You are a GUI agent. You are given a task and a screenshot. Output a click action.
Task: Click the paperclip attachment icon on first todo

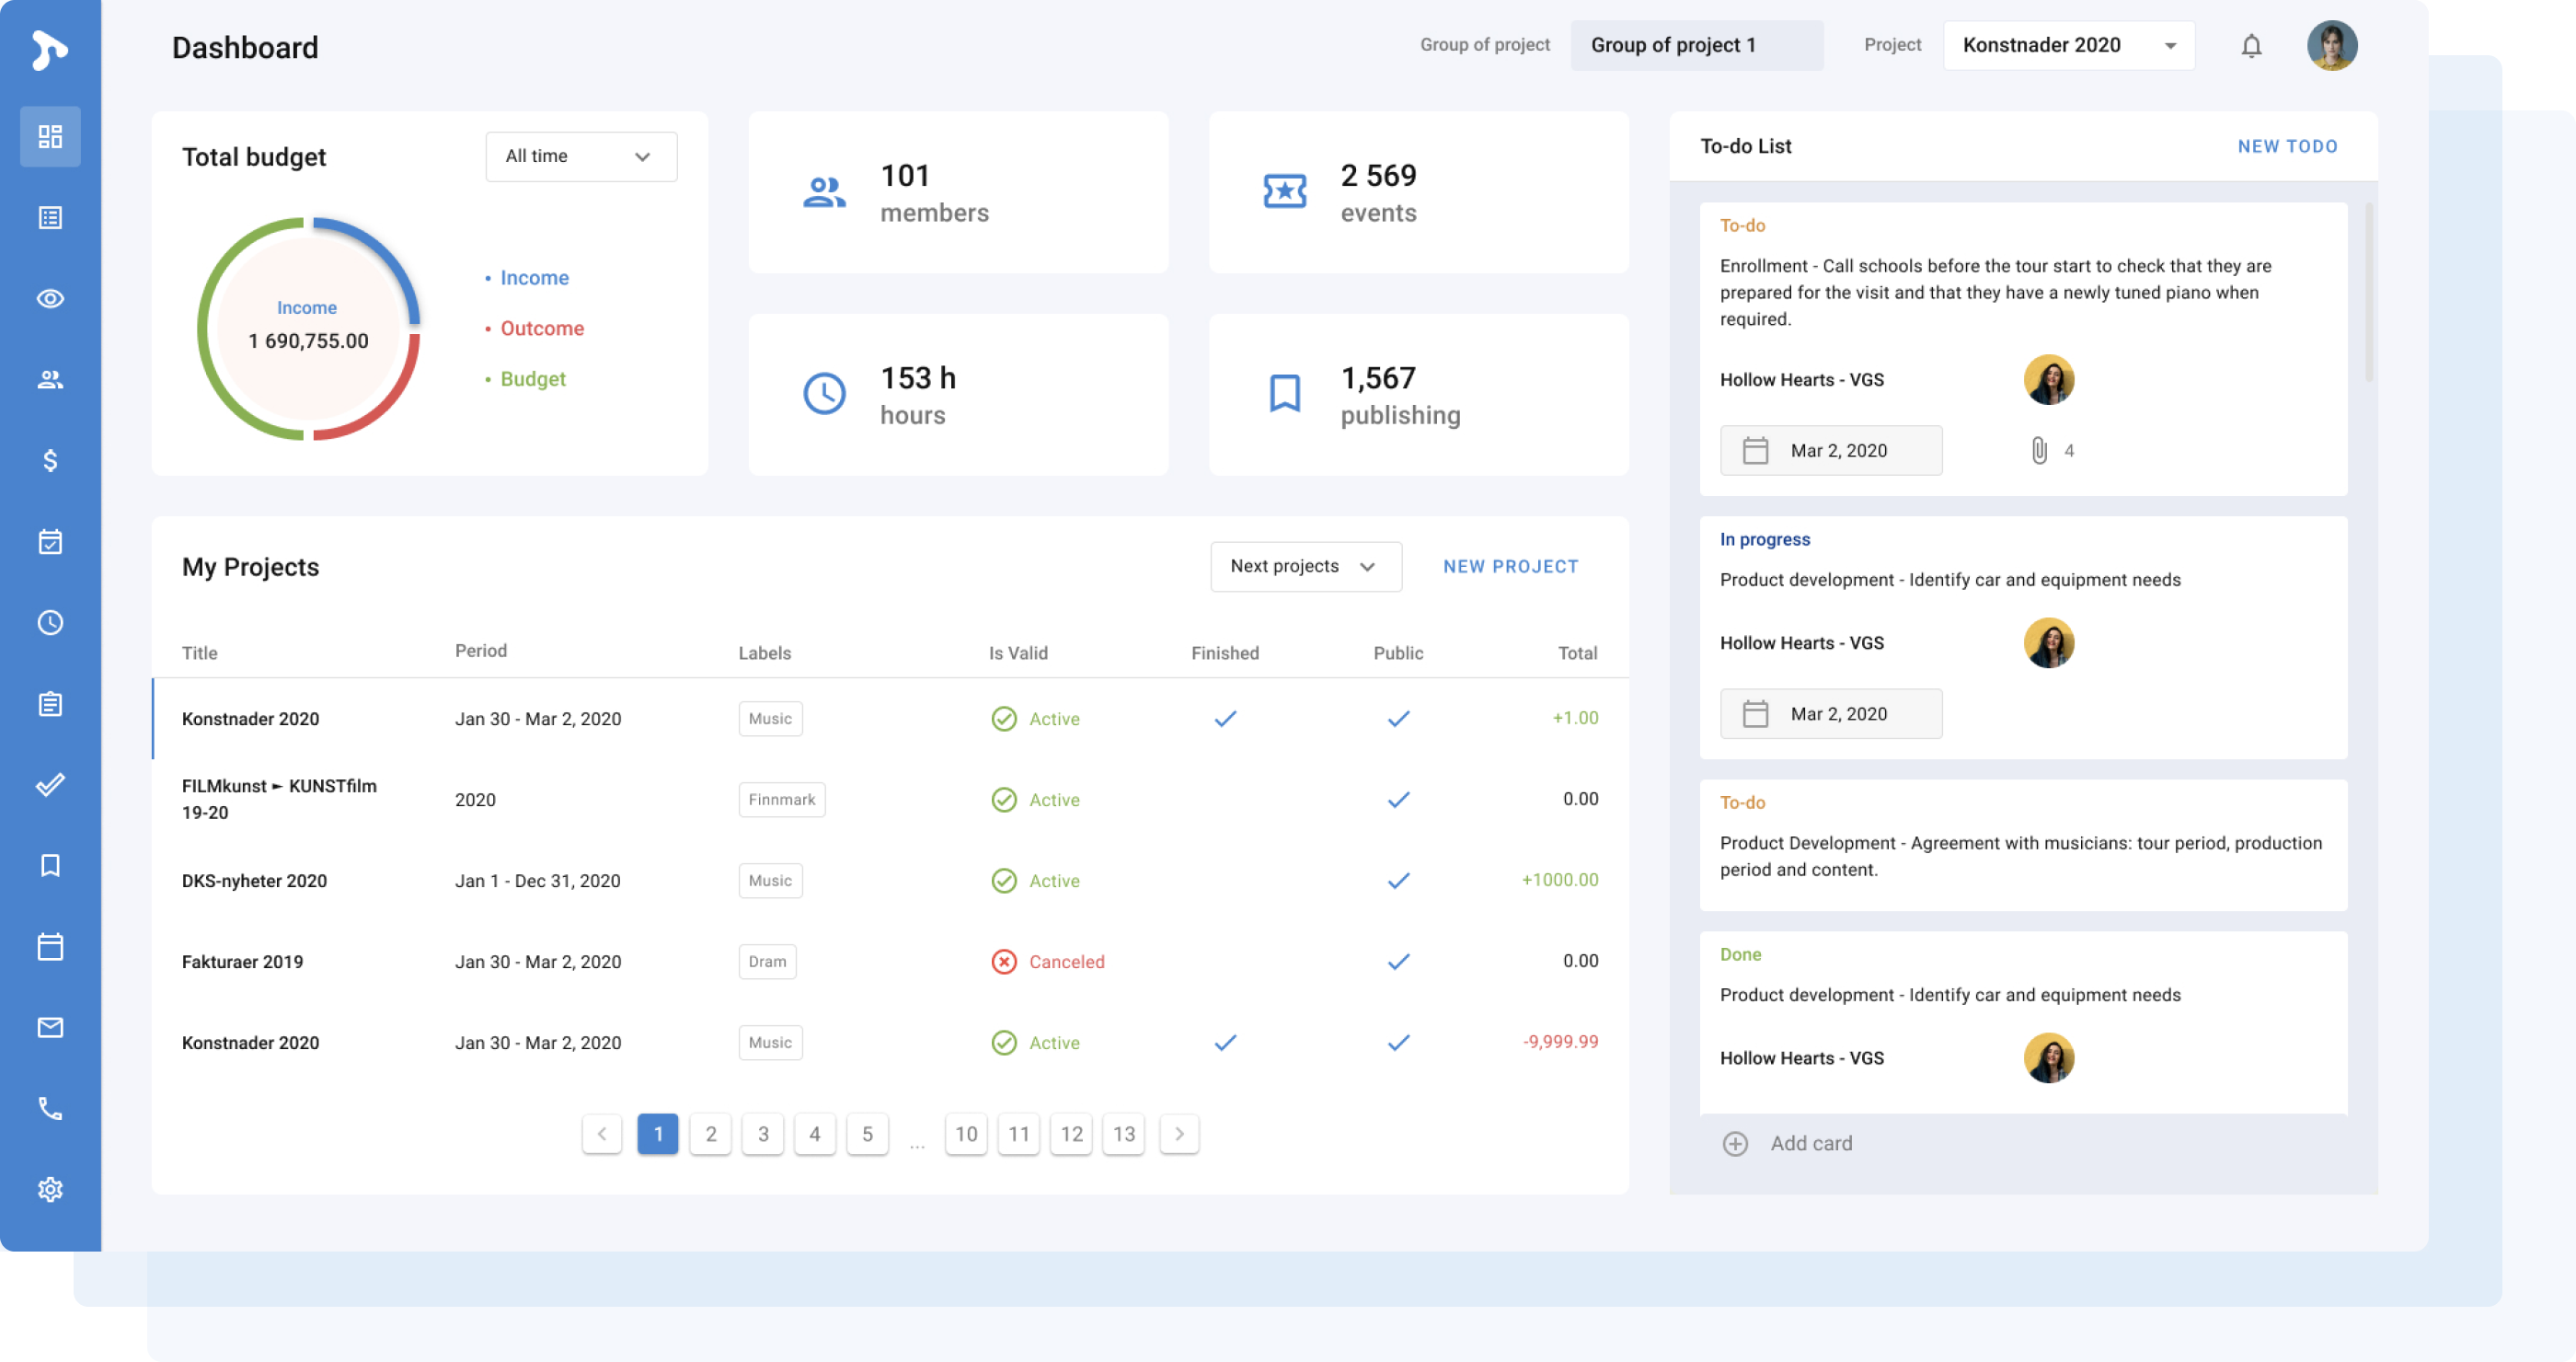[2039, 450]
